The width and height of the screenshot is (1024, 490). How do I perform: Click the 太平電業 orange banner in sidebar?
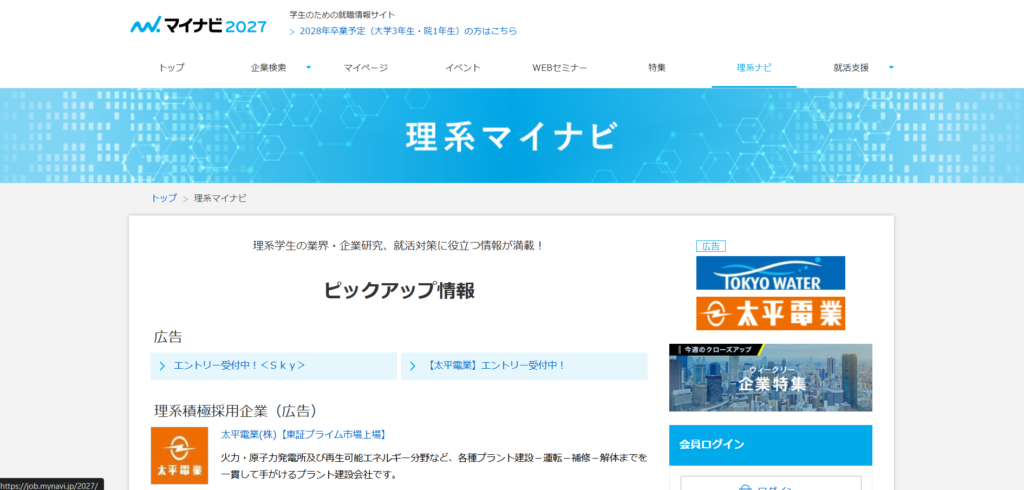pos(770,313)
